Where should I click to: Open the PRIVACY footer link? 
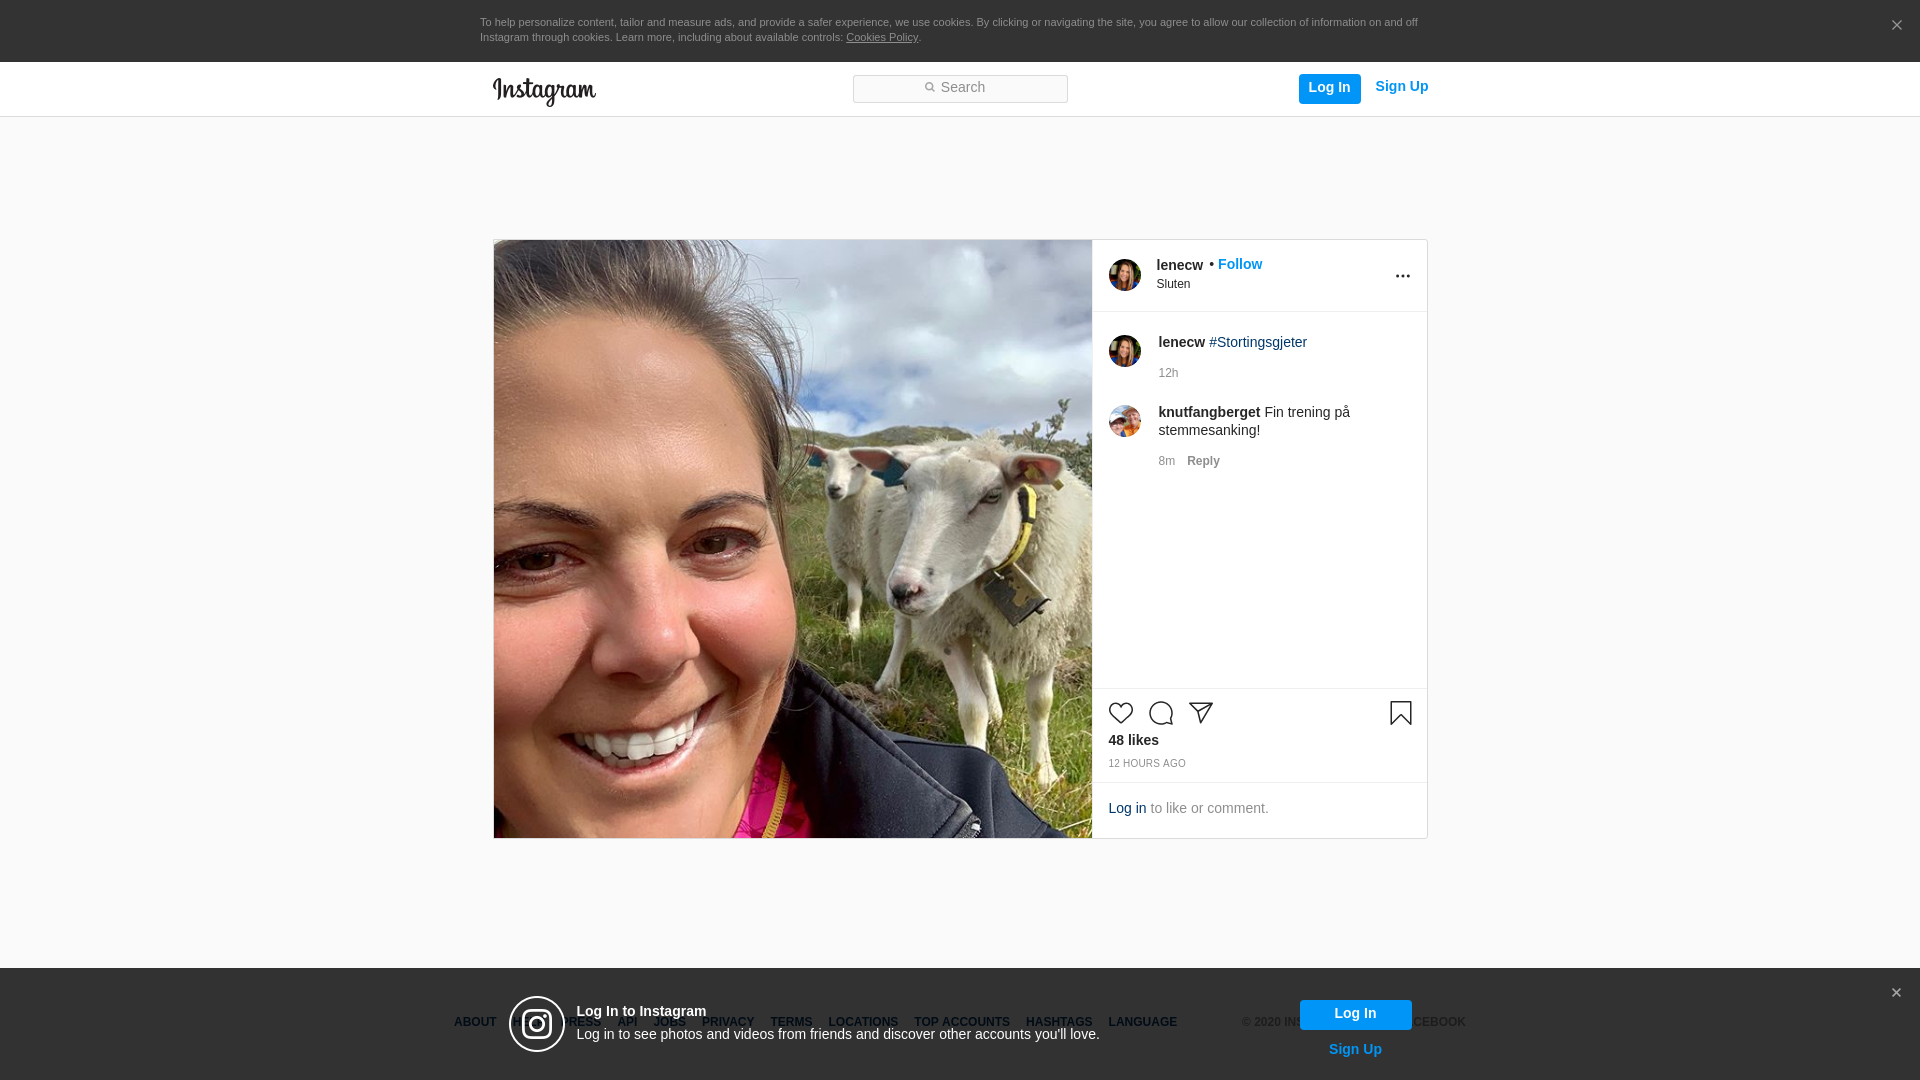[727, 1022]
